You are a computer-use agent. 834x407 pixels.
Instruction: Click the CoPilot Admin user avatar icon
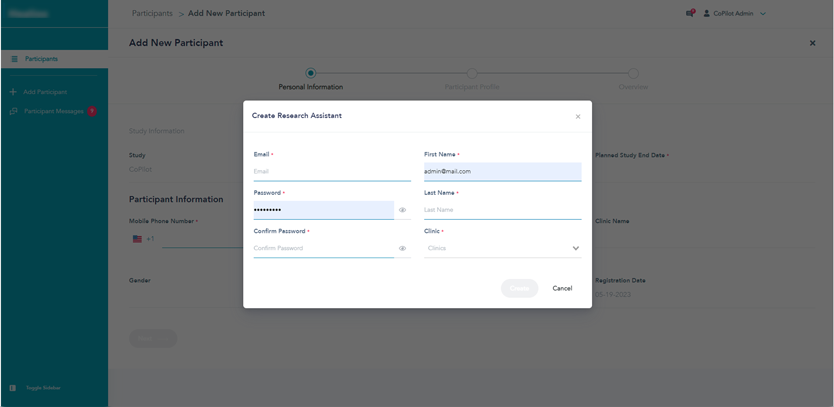707,14
